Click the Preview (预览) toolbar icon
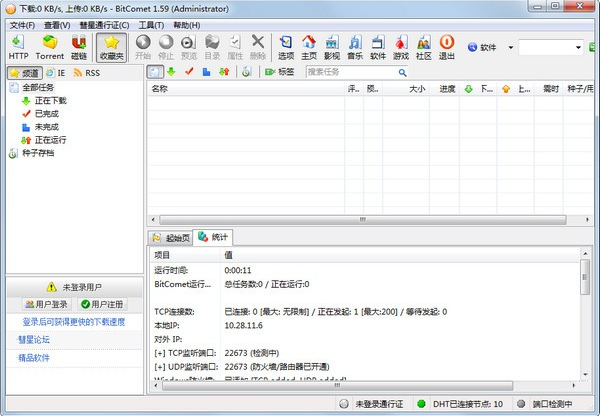Screen dimensions: 600x416 coord(189,47)
